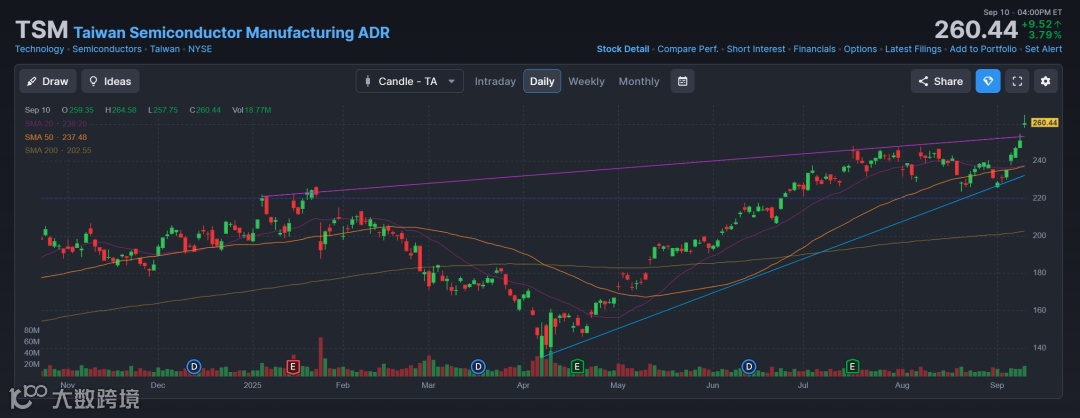
Task: Go to Short Interest page
Action: click(755, 49)
